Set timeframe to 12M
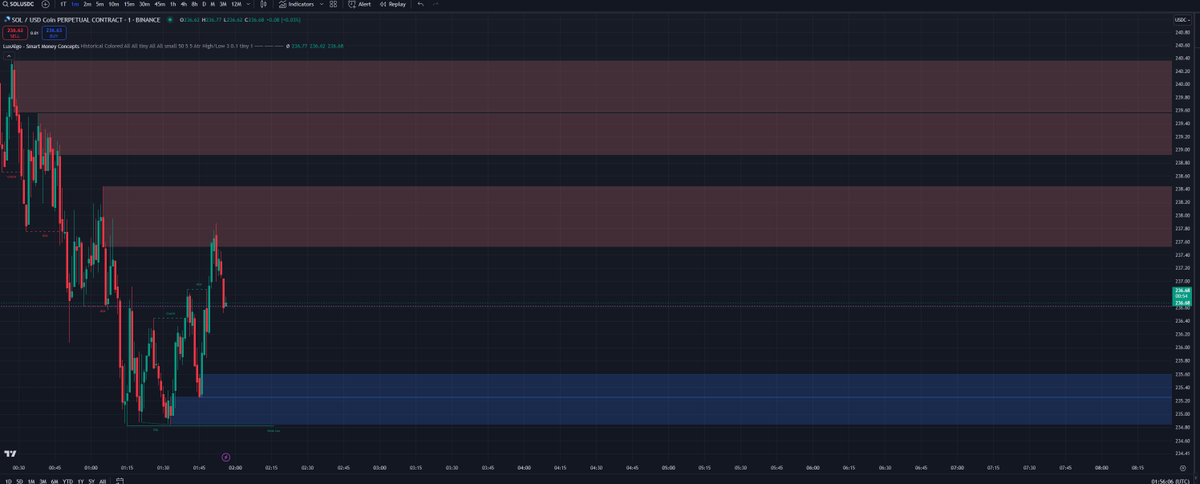Screen dimensions: 1200x484 tap(236, 4)
